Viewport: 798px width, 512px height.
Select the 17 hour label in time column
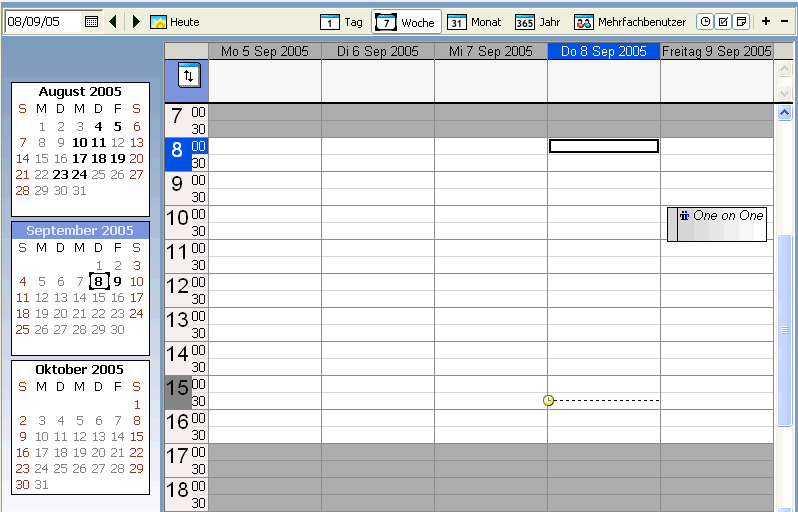[178, 456]
